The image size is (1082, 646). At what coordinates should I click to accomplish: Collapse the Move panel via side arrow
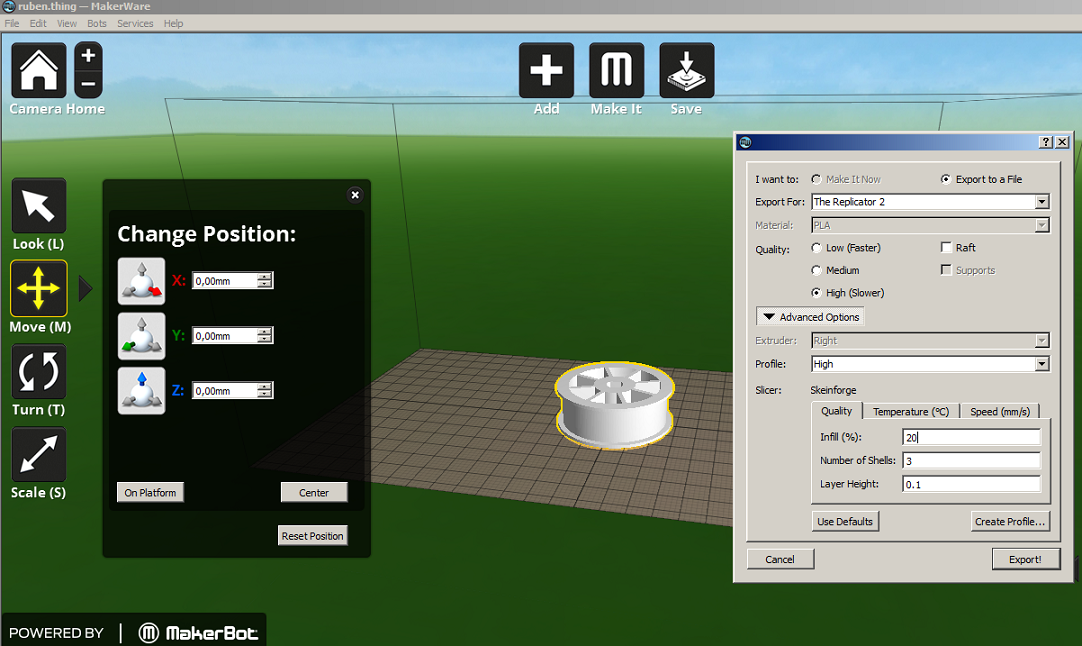[x=86, y=288]
